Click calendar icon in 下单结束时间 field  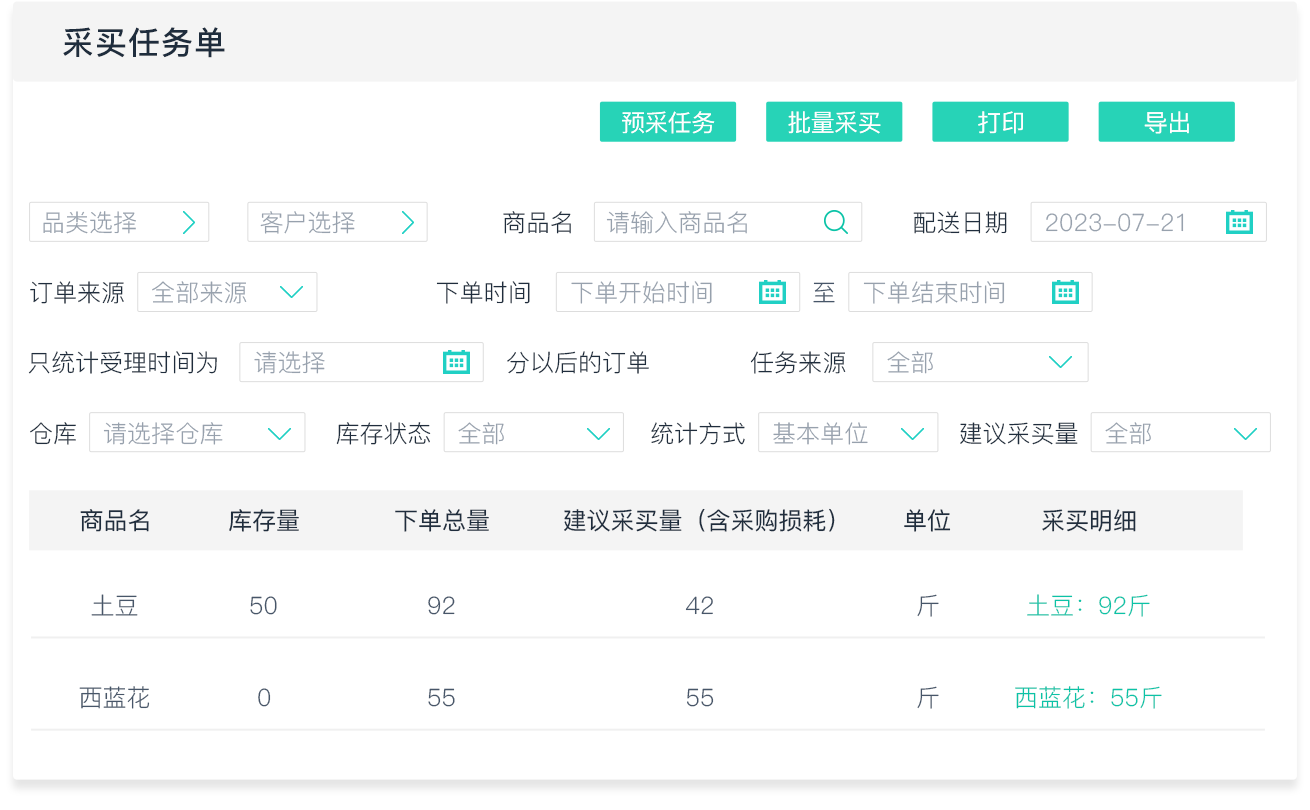pyautogui.click(x=1065, y=292)
